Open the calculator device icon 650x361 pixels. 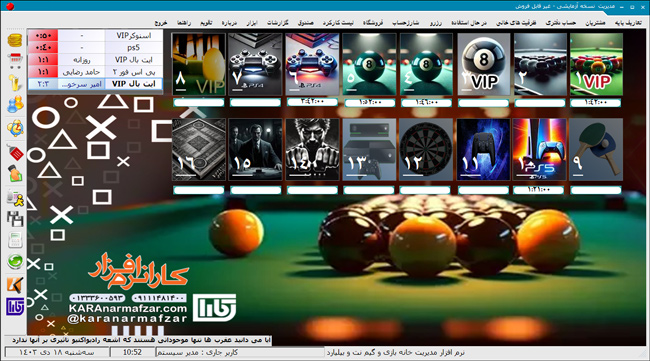(15, 240)
